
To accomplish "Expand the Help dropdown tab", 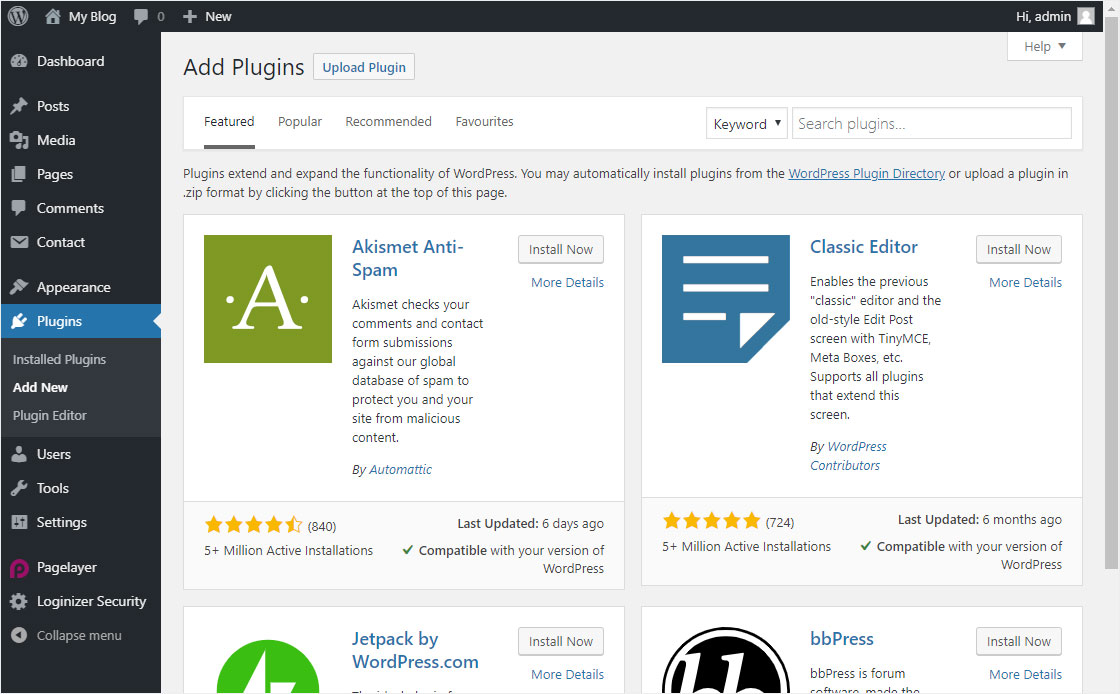I will click(1044, 46).
